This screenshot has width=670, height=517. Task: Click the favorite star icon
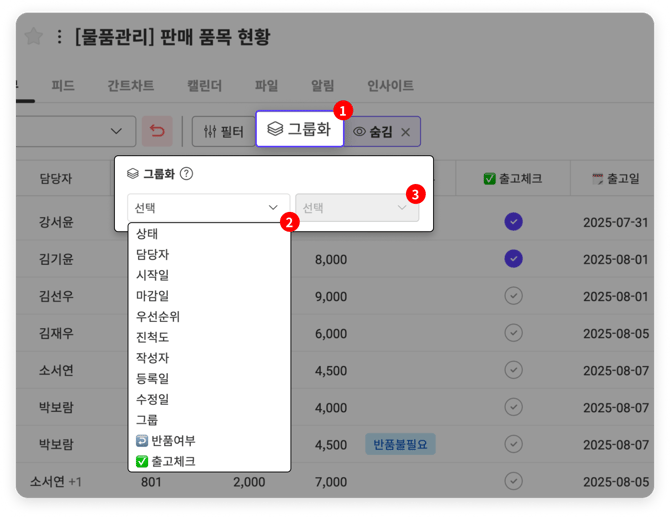click(34, 37)
